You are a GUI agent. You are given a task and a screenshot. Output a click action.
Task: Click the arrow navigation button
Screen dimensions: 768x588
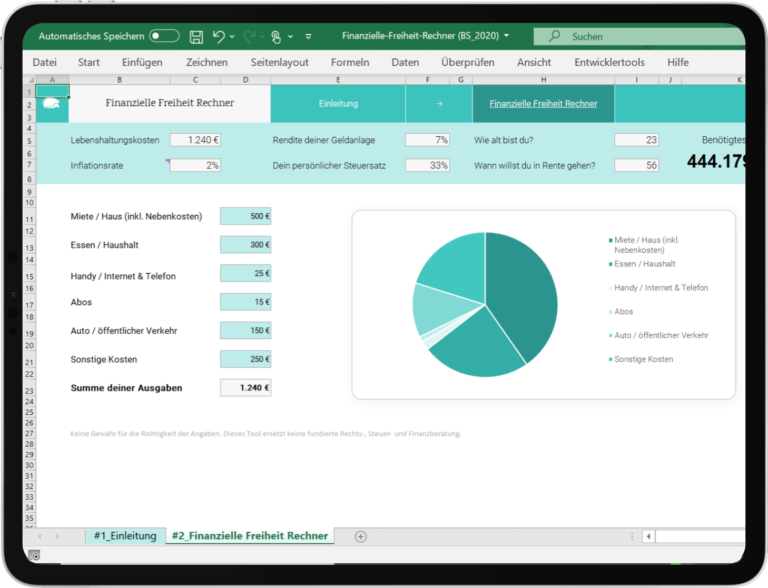pyautogui.click(x=439, y=103)
